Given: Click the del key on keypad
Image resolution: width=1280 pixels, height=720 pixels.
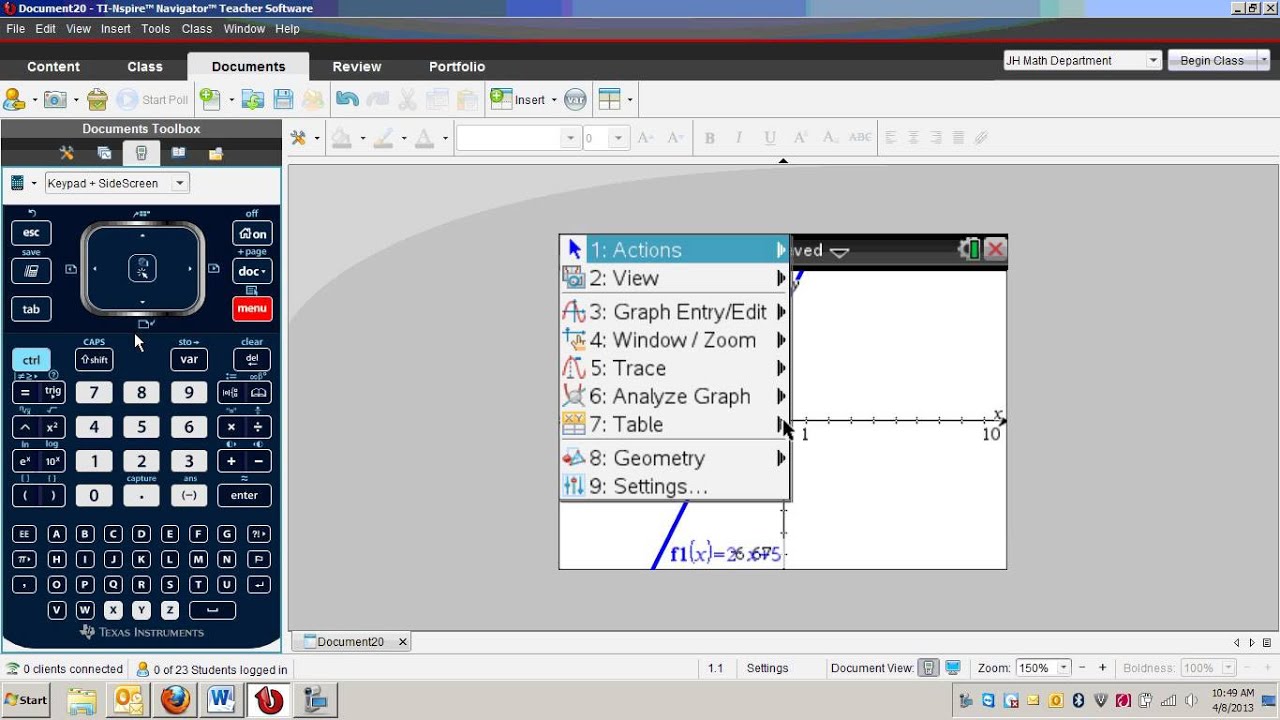Looking at the screenshot, I should tap(252, 360).
